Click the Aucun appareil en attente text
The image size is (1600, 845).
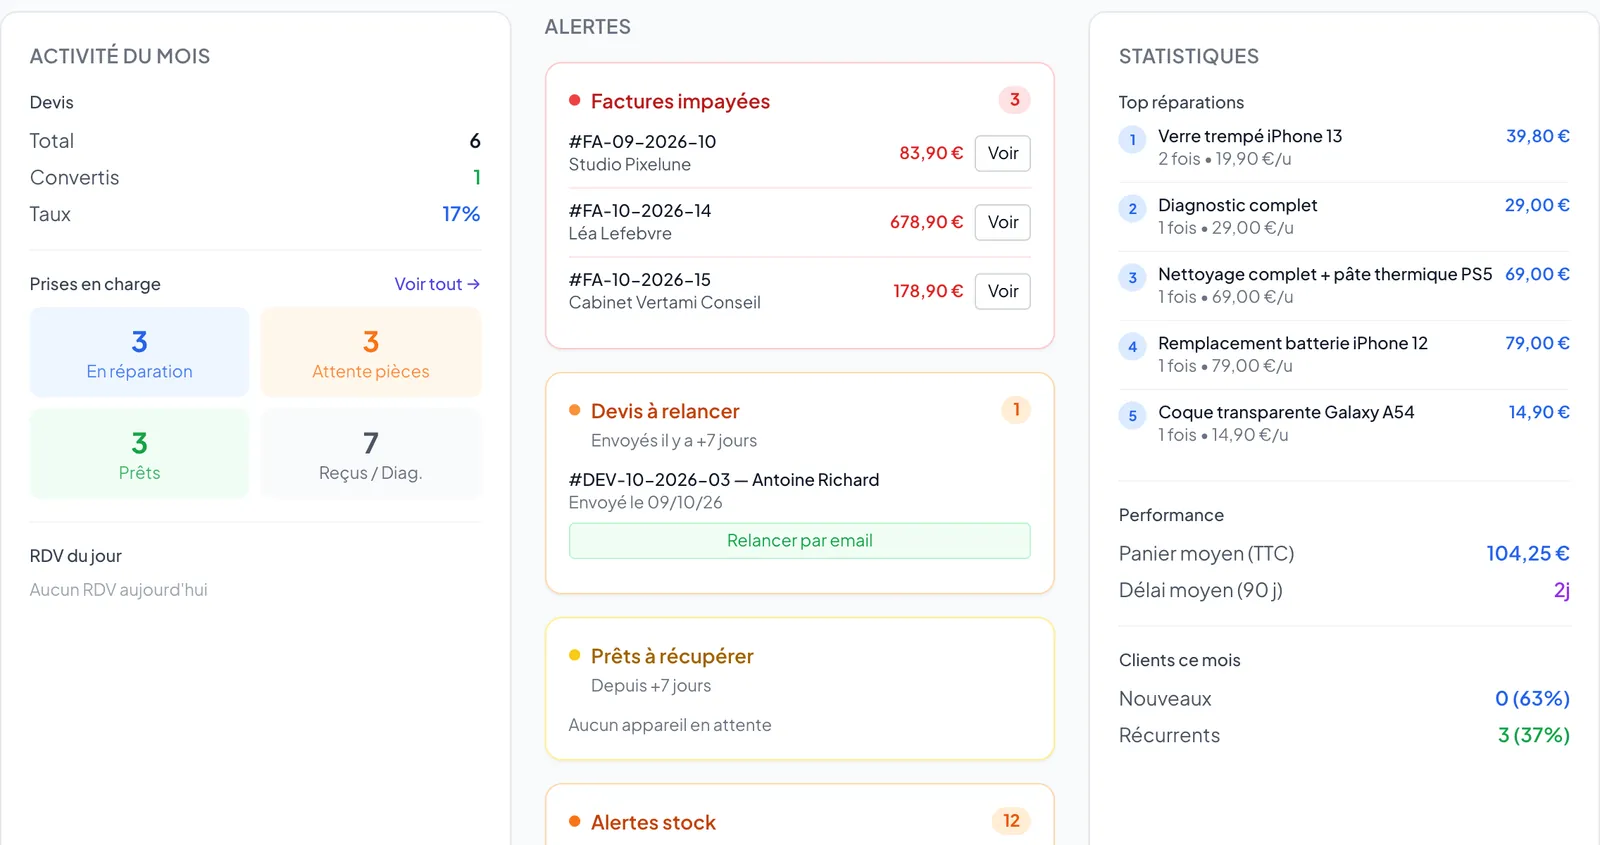coord(670,725)
